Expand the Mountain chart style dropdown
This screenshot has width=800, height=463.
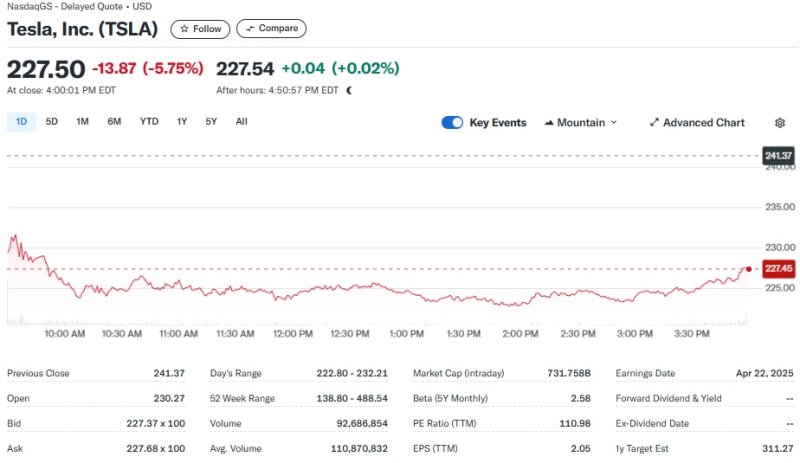point(613,123)
